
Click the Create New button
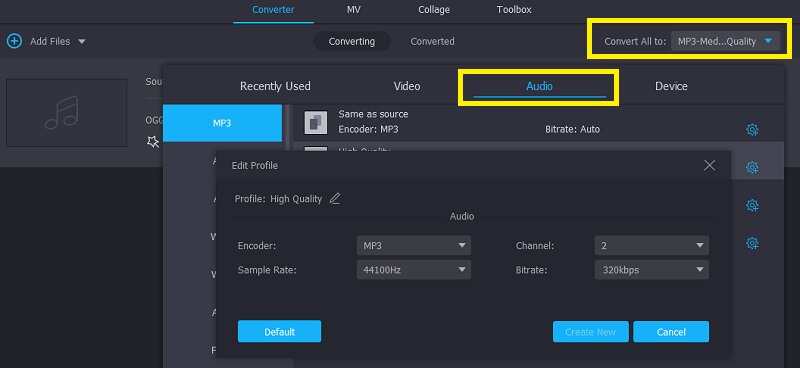590,332
